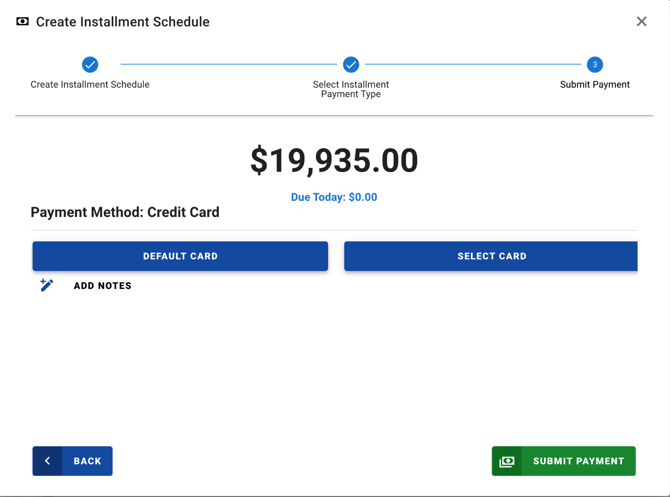The height and width of the screenshot is (497, 670).
Task: Click the step 3 number circle
Action: click(x=595, y=65)
